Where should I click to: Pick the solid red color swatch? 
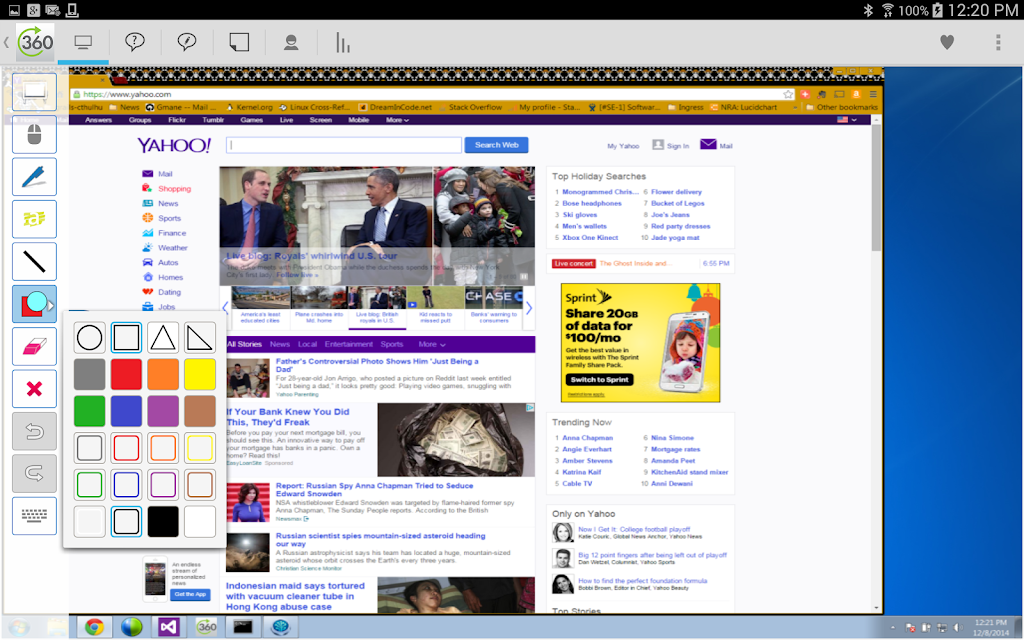(x=126, y=374)
